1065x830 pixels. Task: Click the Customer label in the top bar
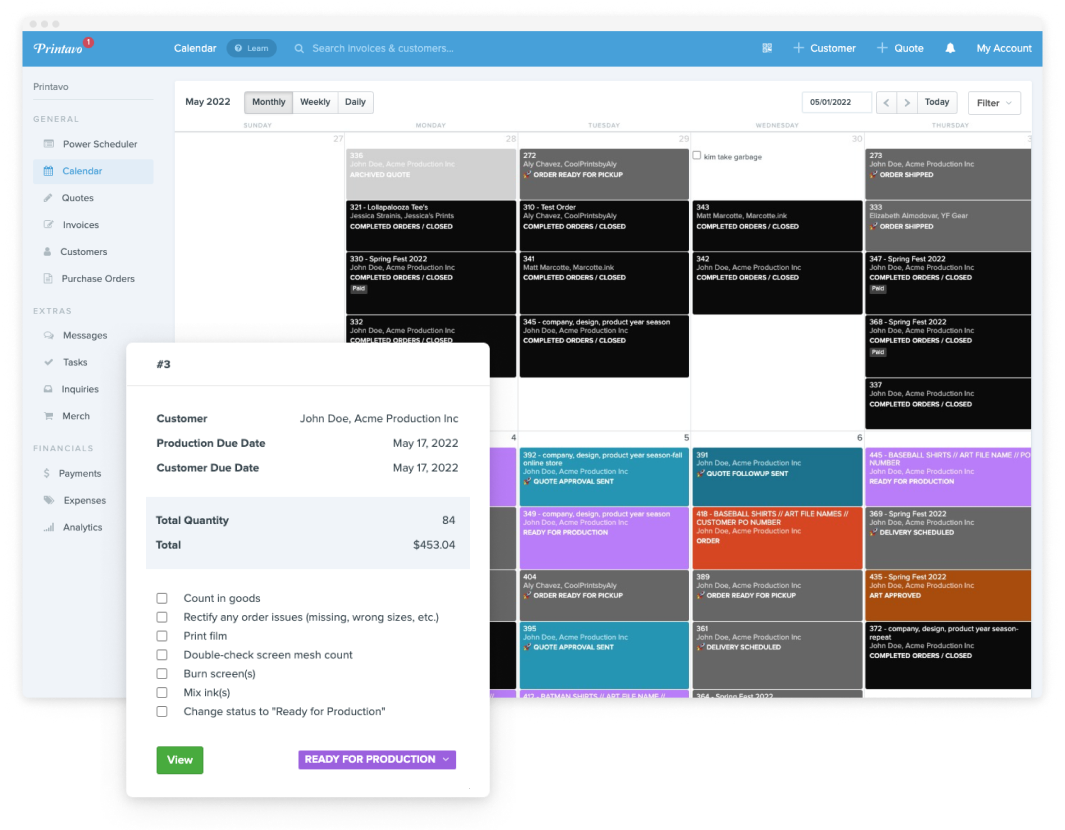pos(833,48)
